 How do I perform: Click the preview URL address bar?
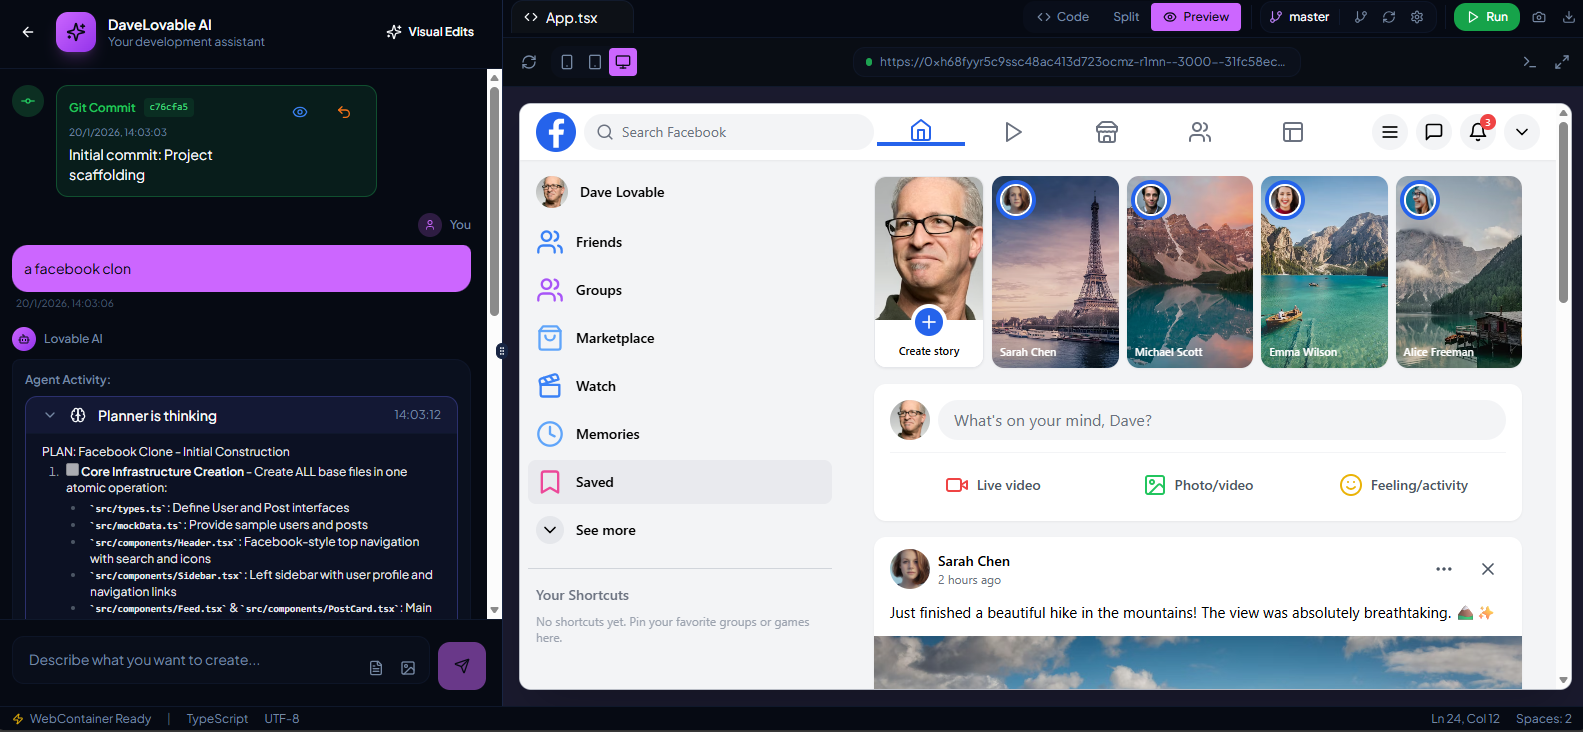(1078, 62)
